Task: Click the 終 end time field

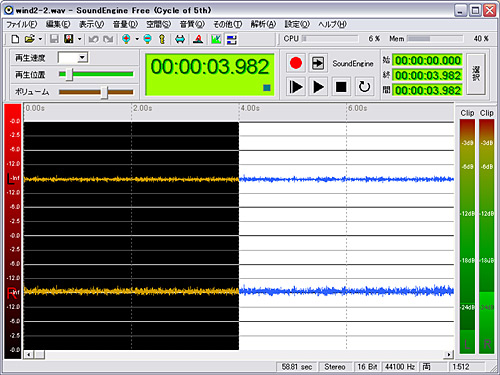Action: click(x=428, y=75)
